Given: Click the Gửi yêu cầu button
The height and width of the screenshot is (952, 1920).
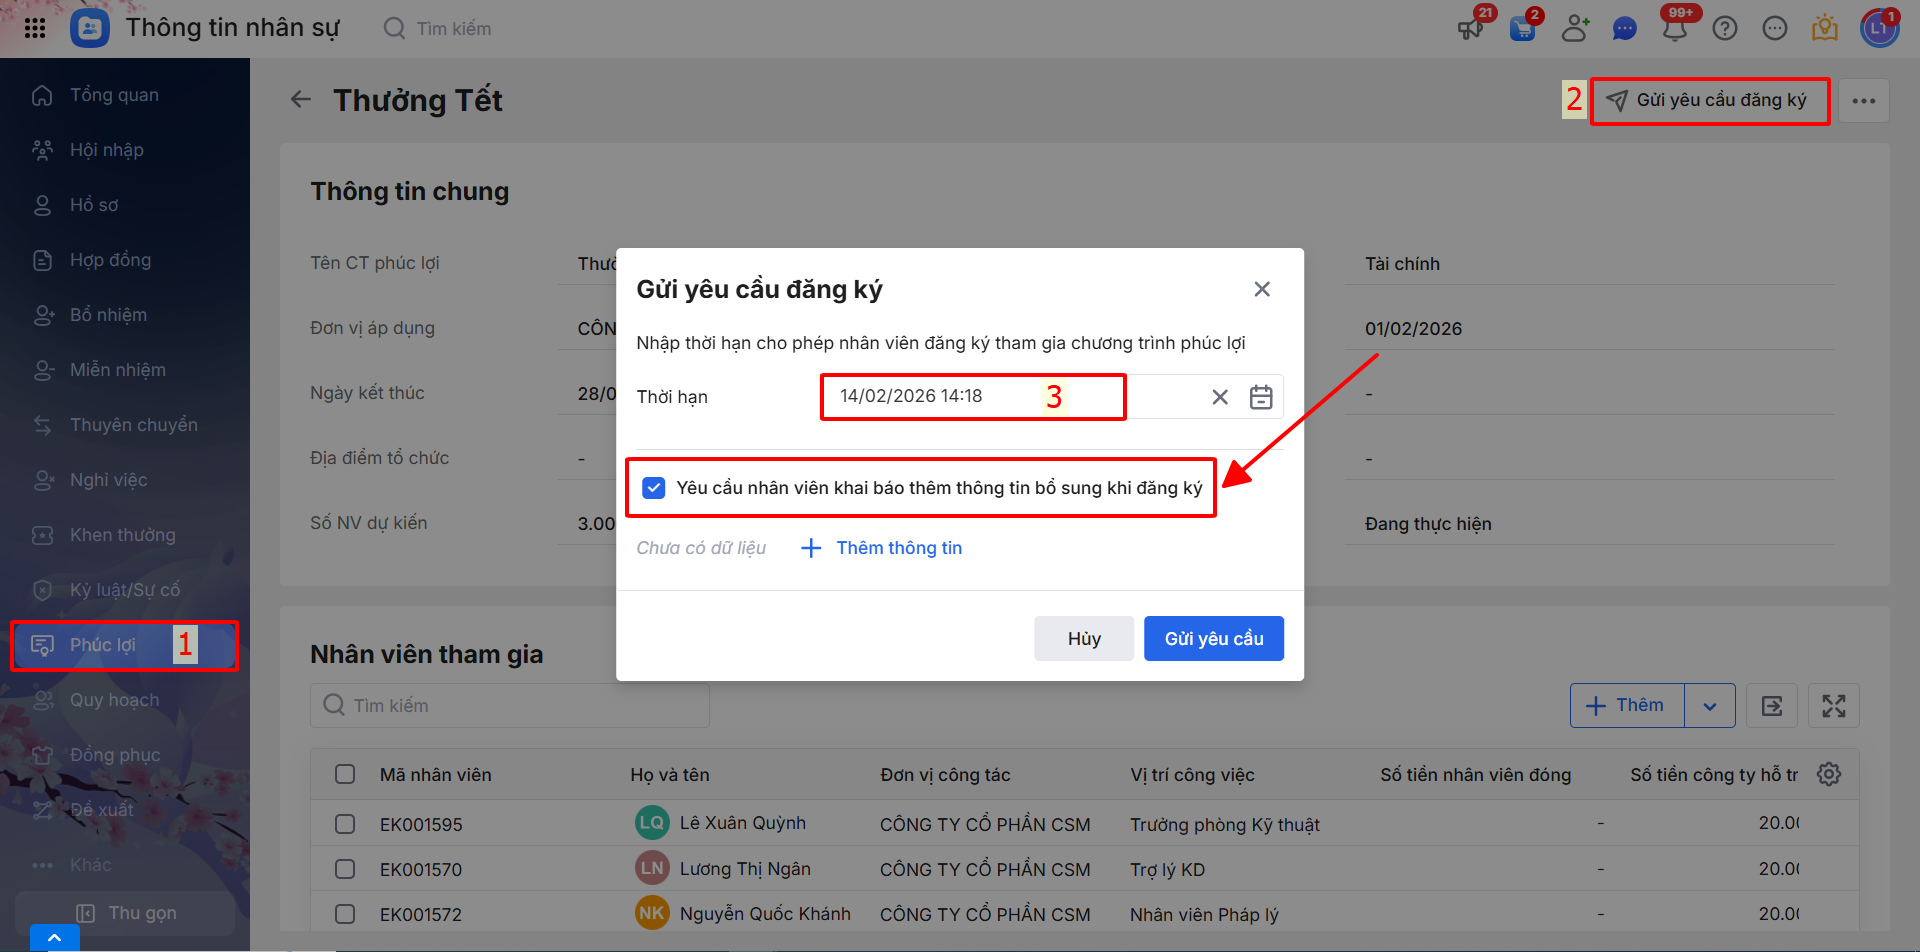Looking at the screenshot, I should click(1213, 639).
